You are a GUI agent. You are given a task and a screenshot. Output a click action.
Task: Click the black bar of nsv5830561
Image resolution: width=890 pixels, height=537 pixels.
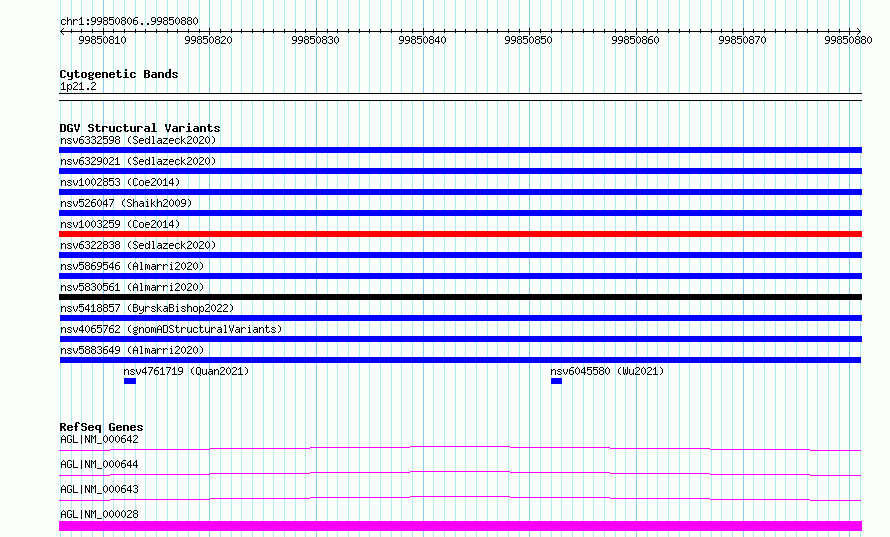point(460,297)
